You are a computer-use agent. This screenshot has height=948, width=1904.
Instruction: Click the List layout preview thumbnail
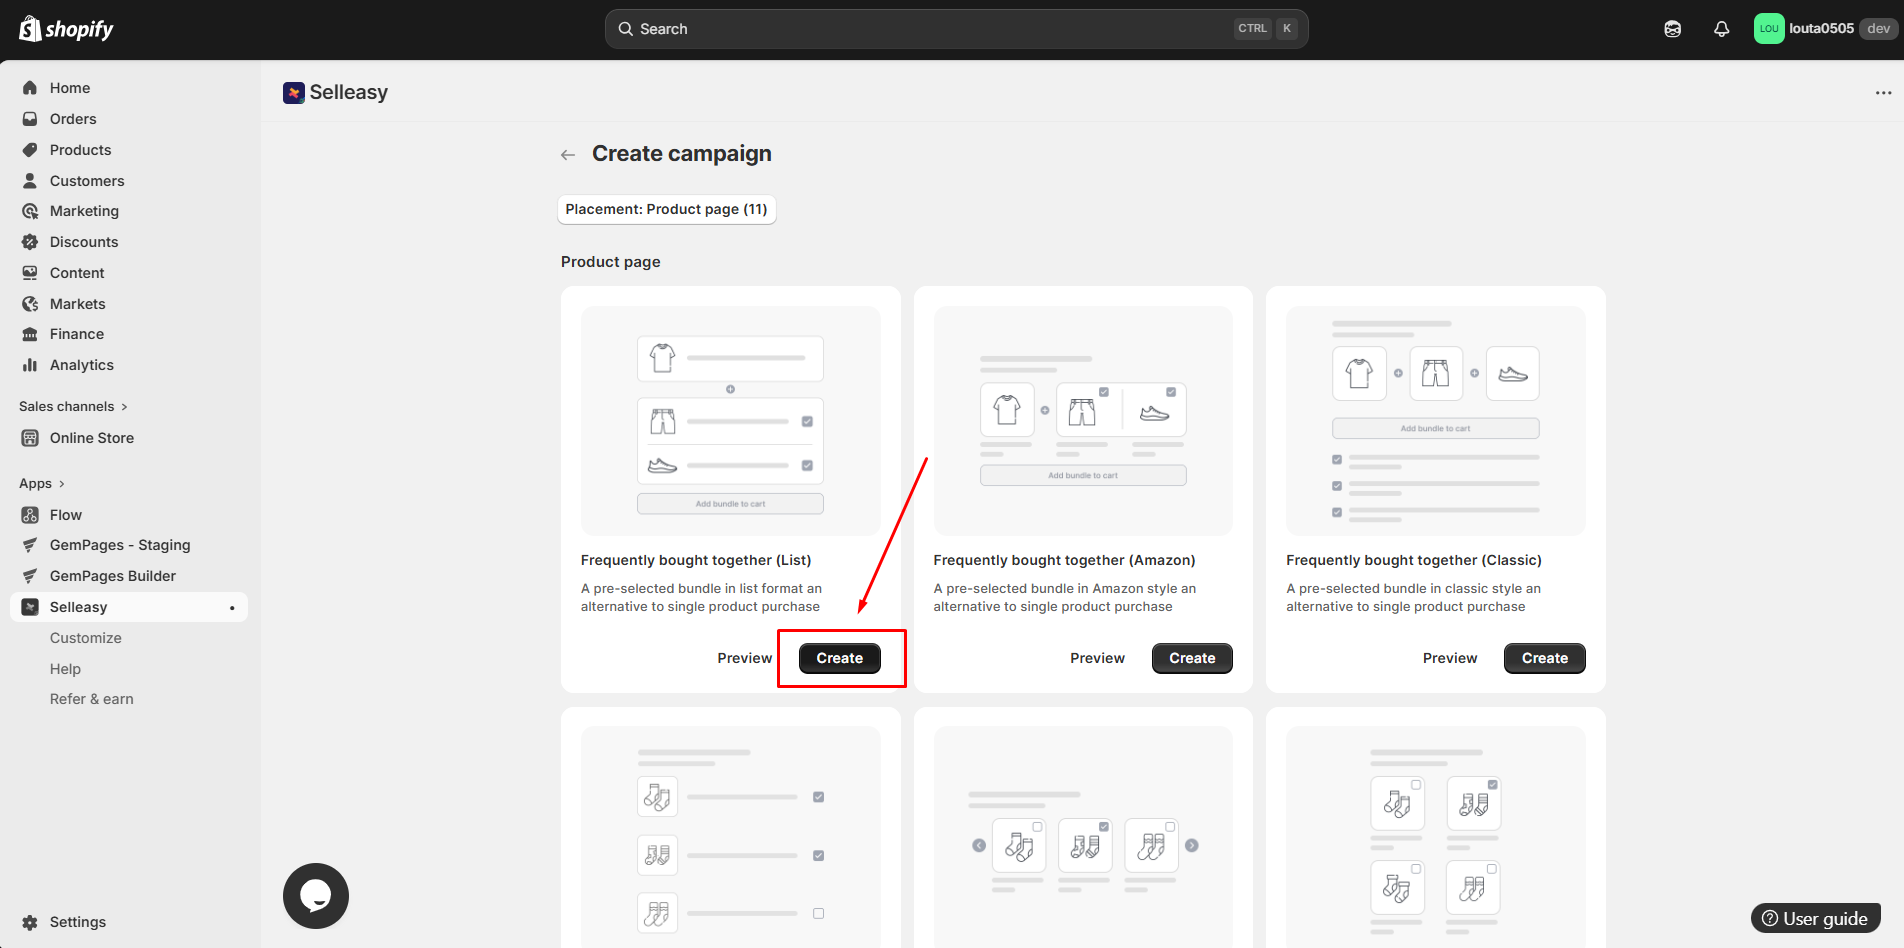tap(731, 421)
